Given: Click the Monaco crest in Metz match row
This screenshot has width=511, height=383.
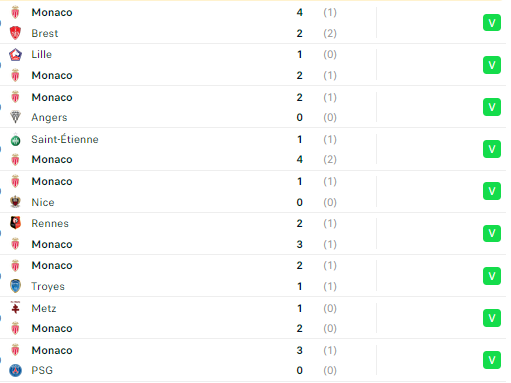Looking at the screenshot, I should point(15,328).
